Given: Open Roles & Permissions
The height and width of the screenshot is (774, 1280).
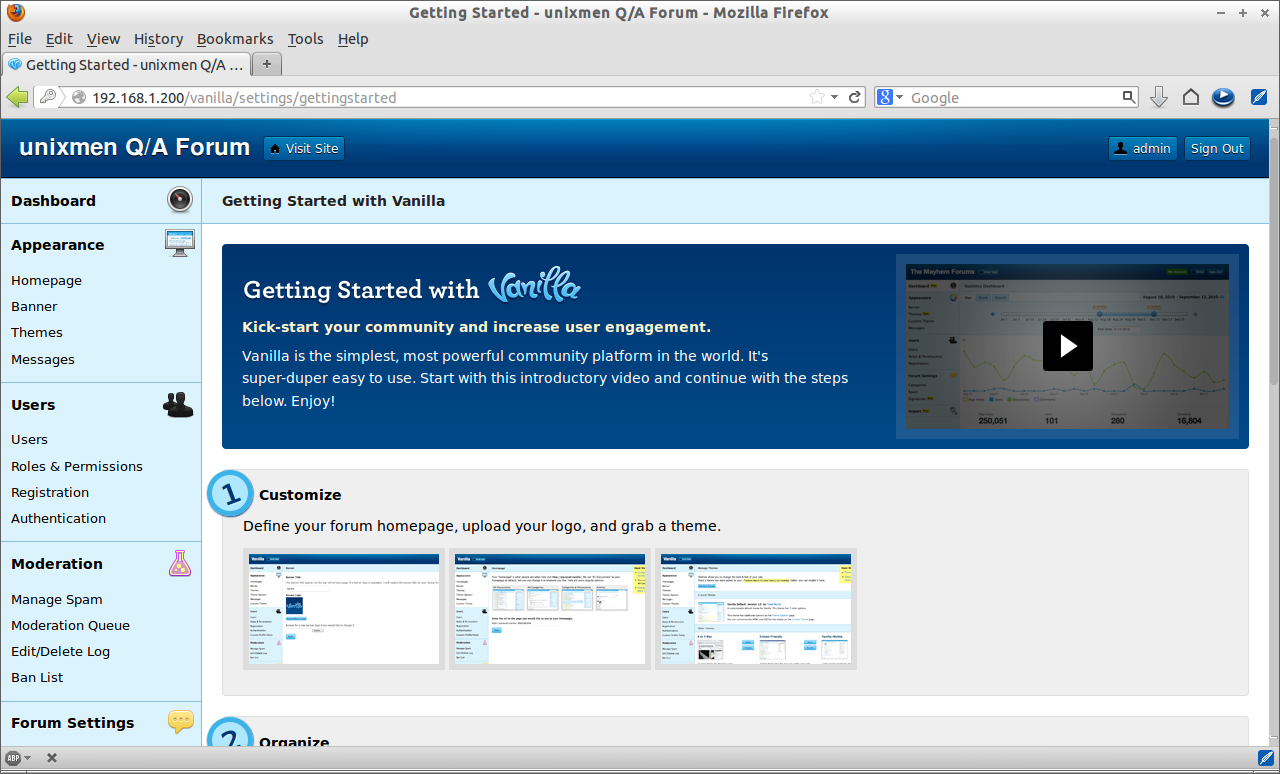Looking at the screenshot, I should (x=77, y=467).
